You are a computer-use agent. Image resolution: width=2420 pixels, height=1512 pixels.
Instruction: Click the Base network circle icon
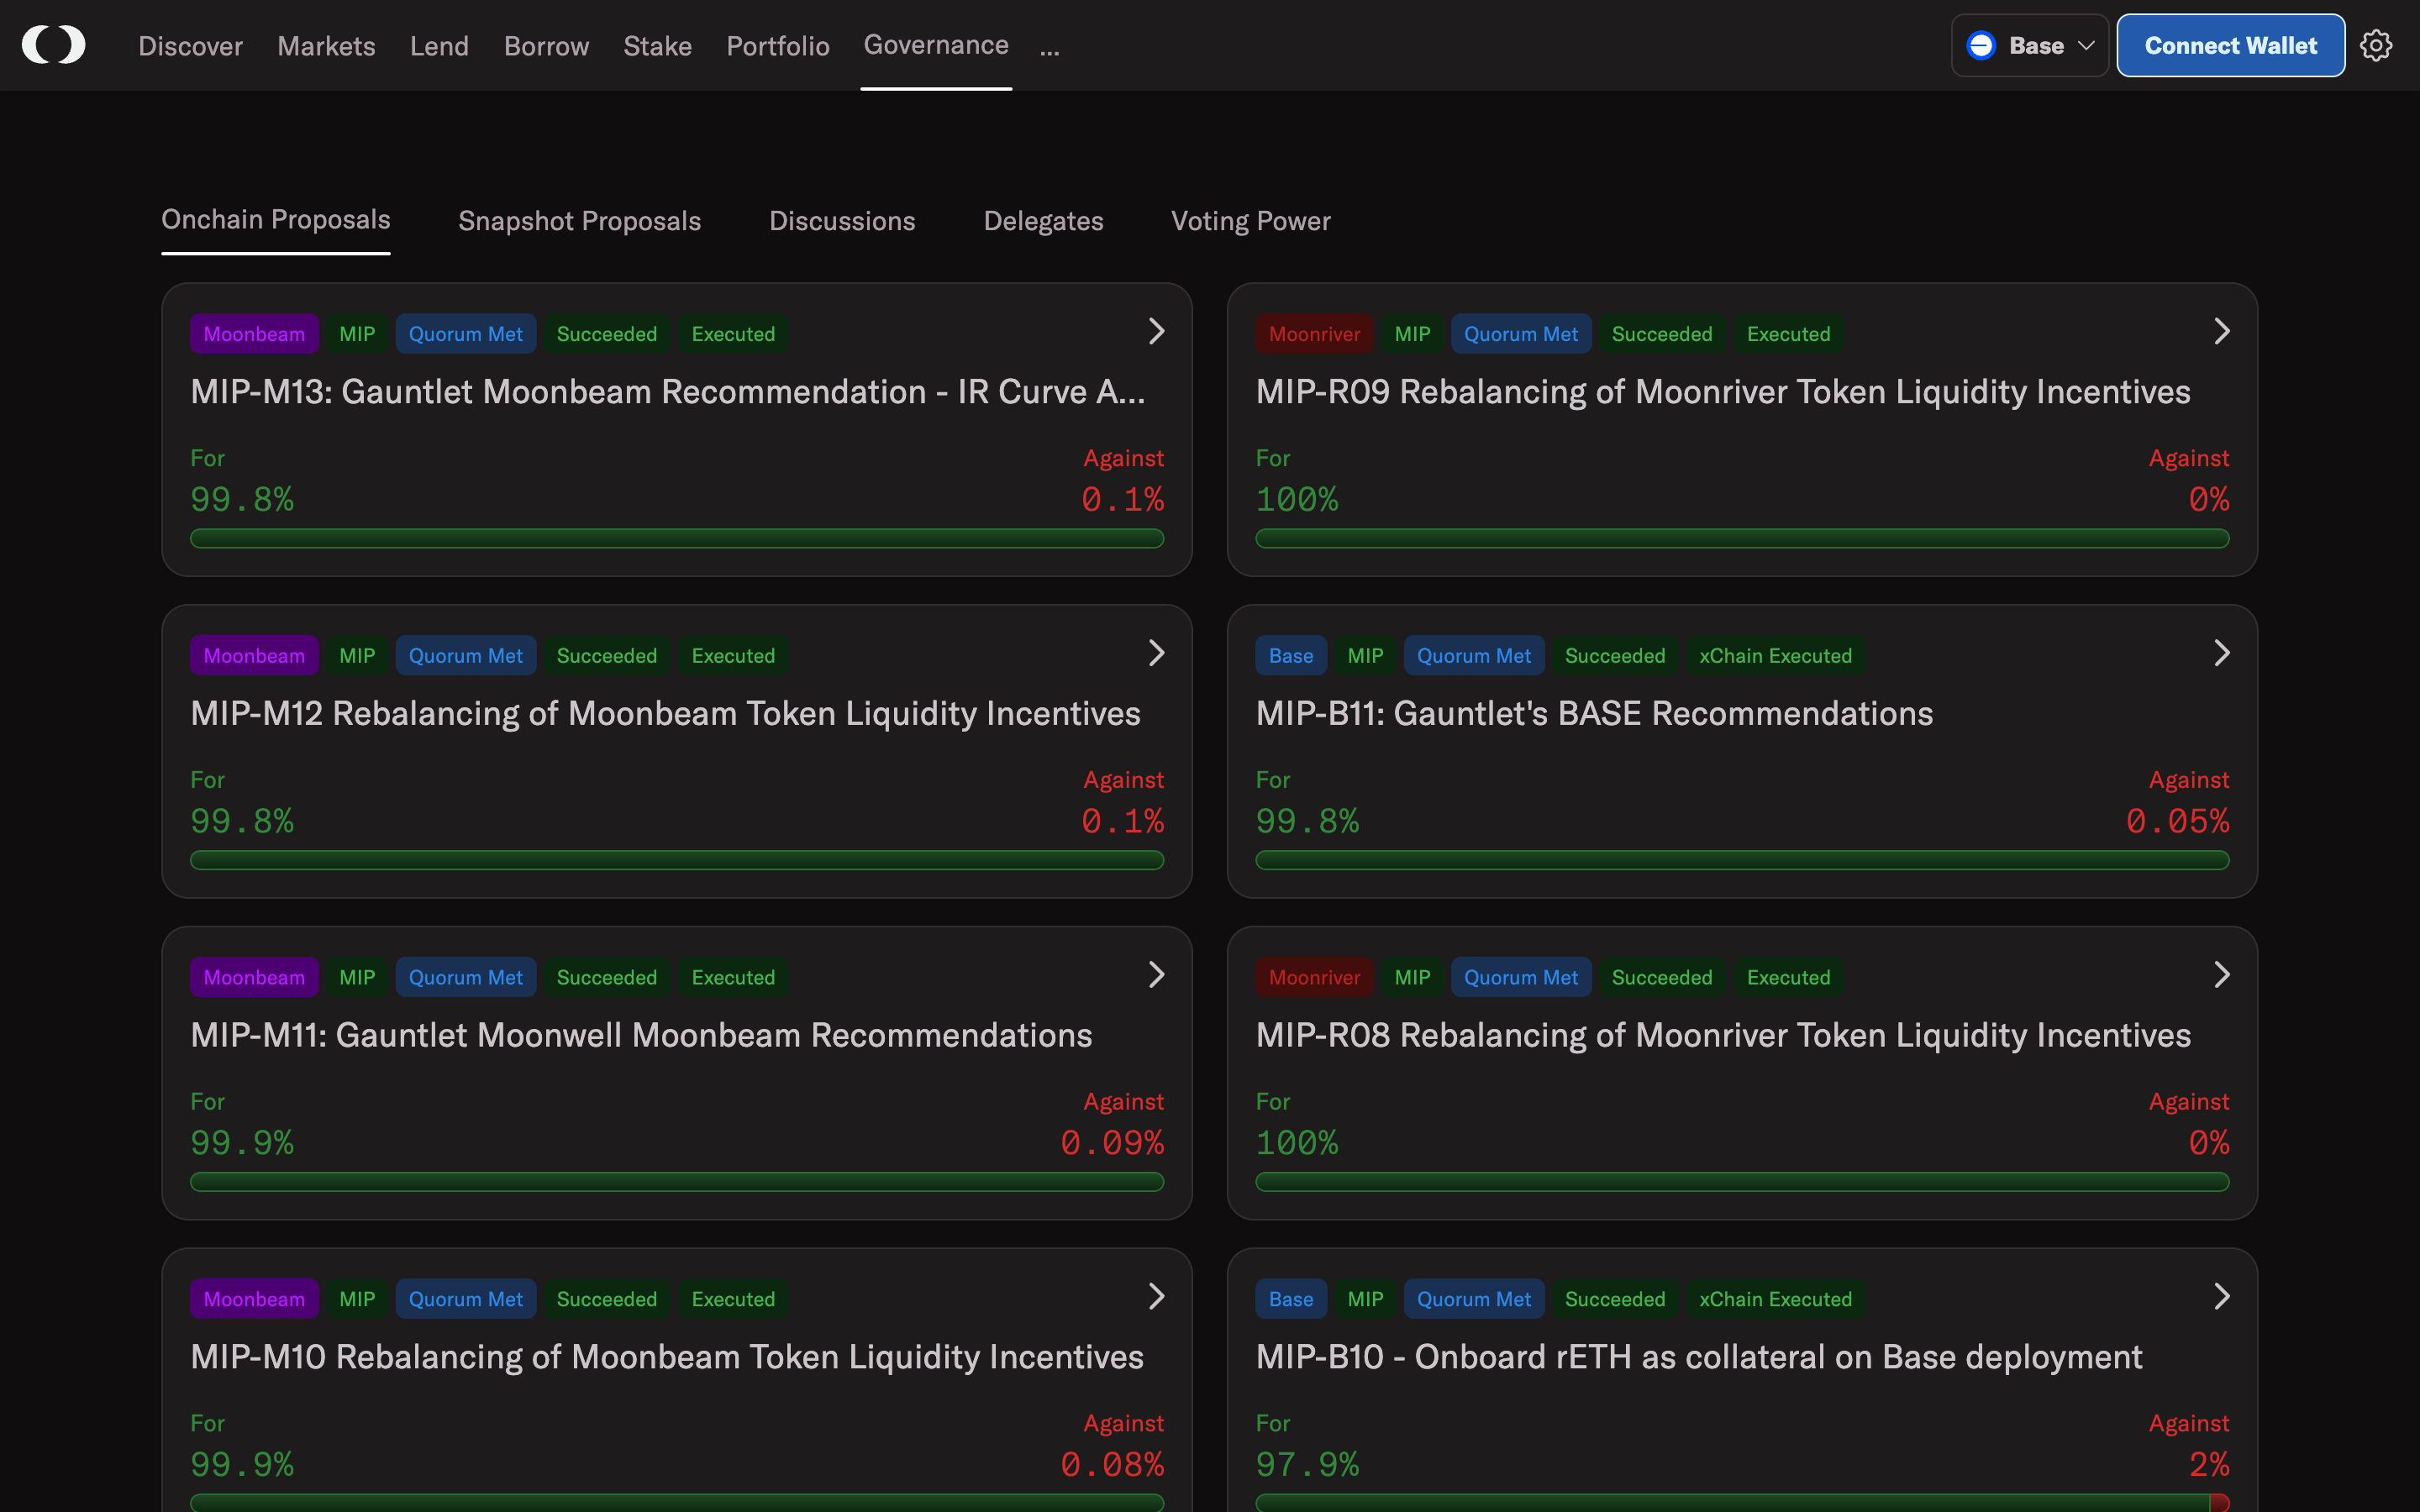[x=1983, y=45]
